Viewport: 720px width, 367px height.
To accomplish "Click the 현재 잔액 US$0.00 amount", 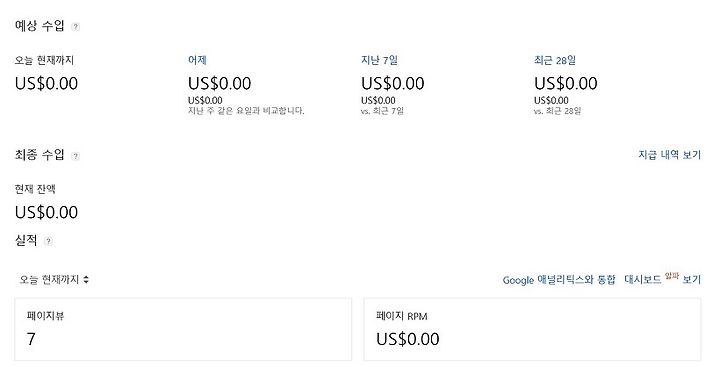I will [46, 212].
